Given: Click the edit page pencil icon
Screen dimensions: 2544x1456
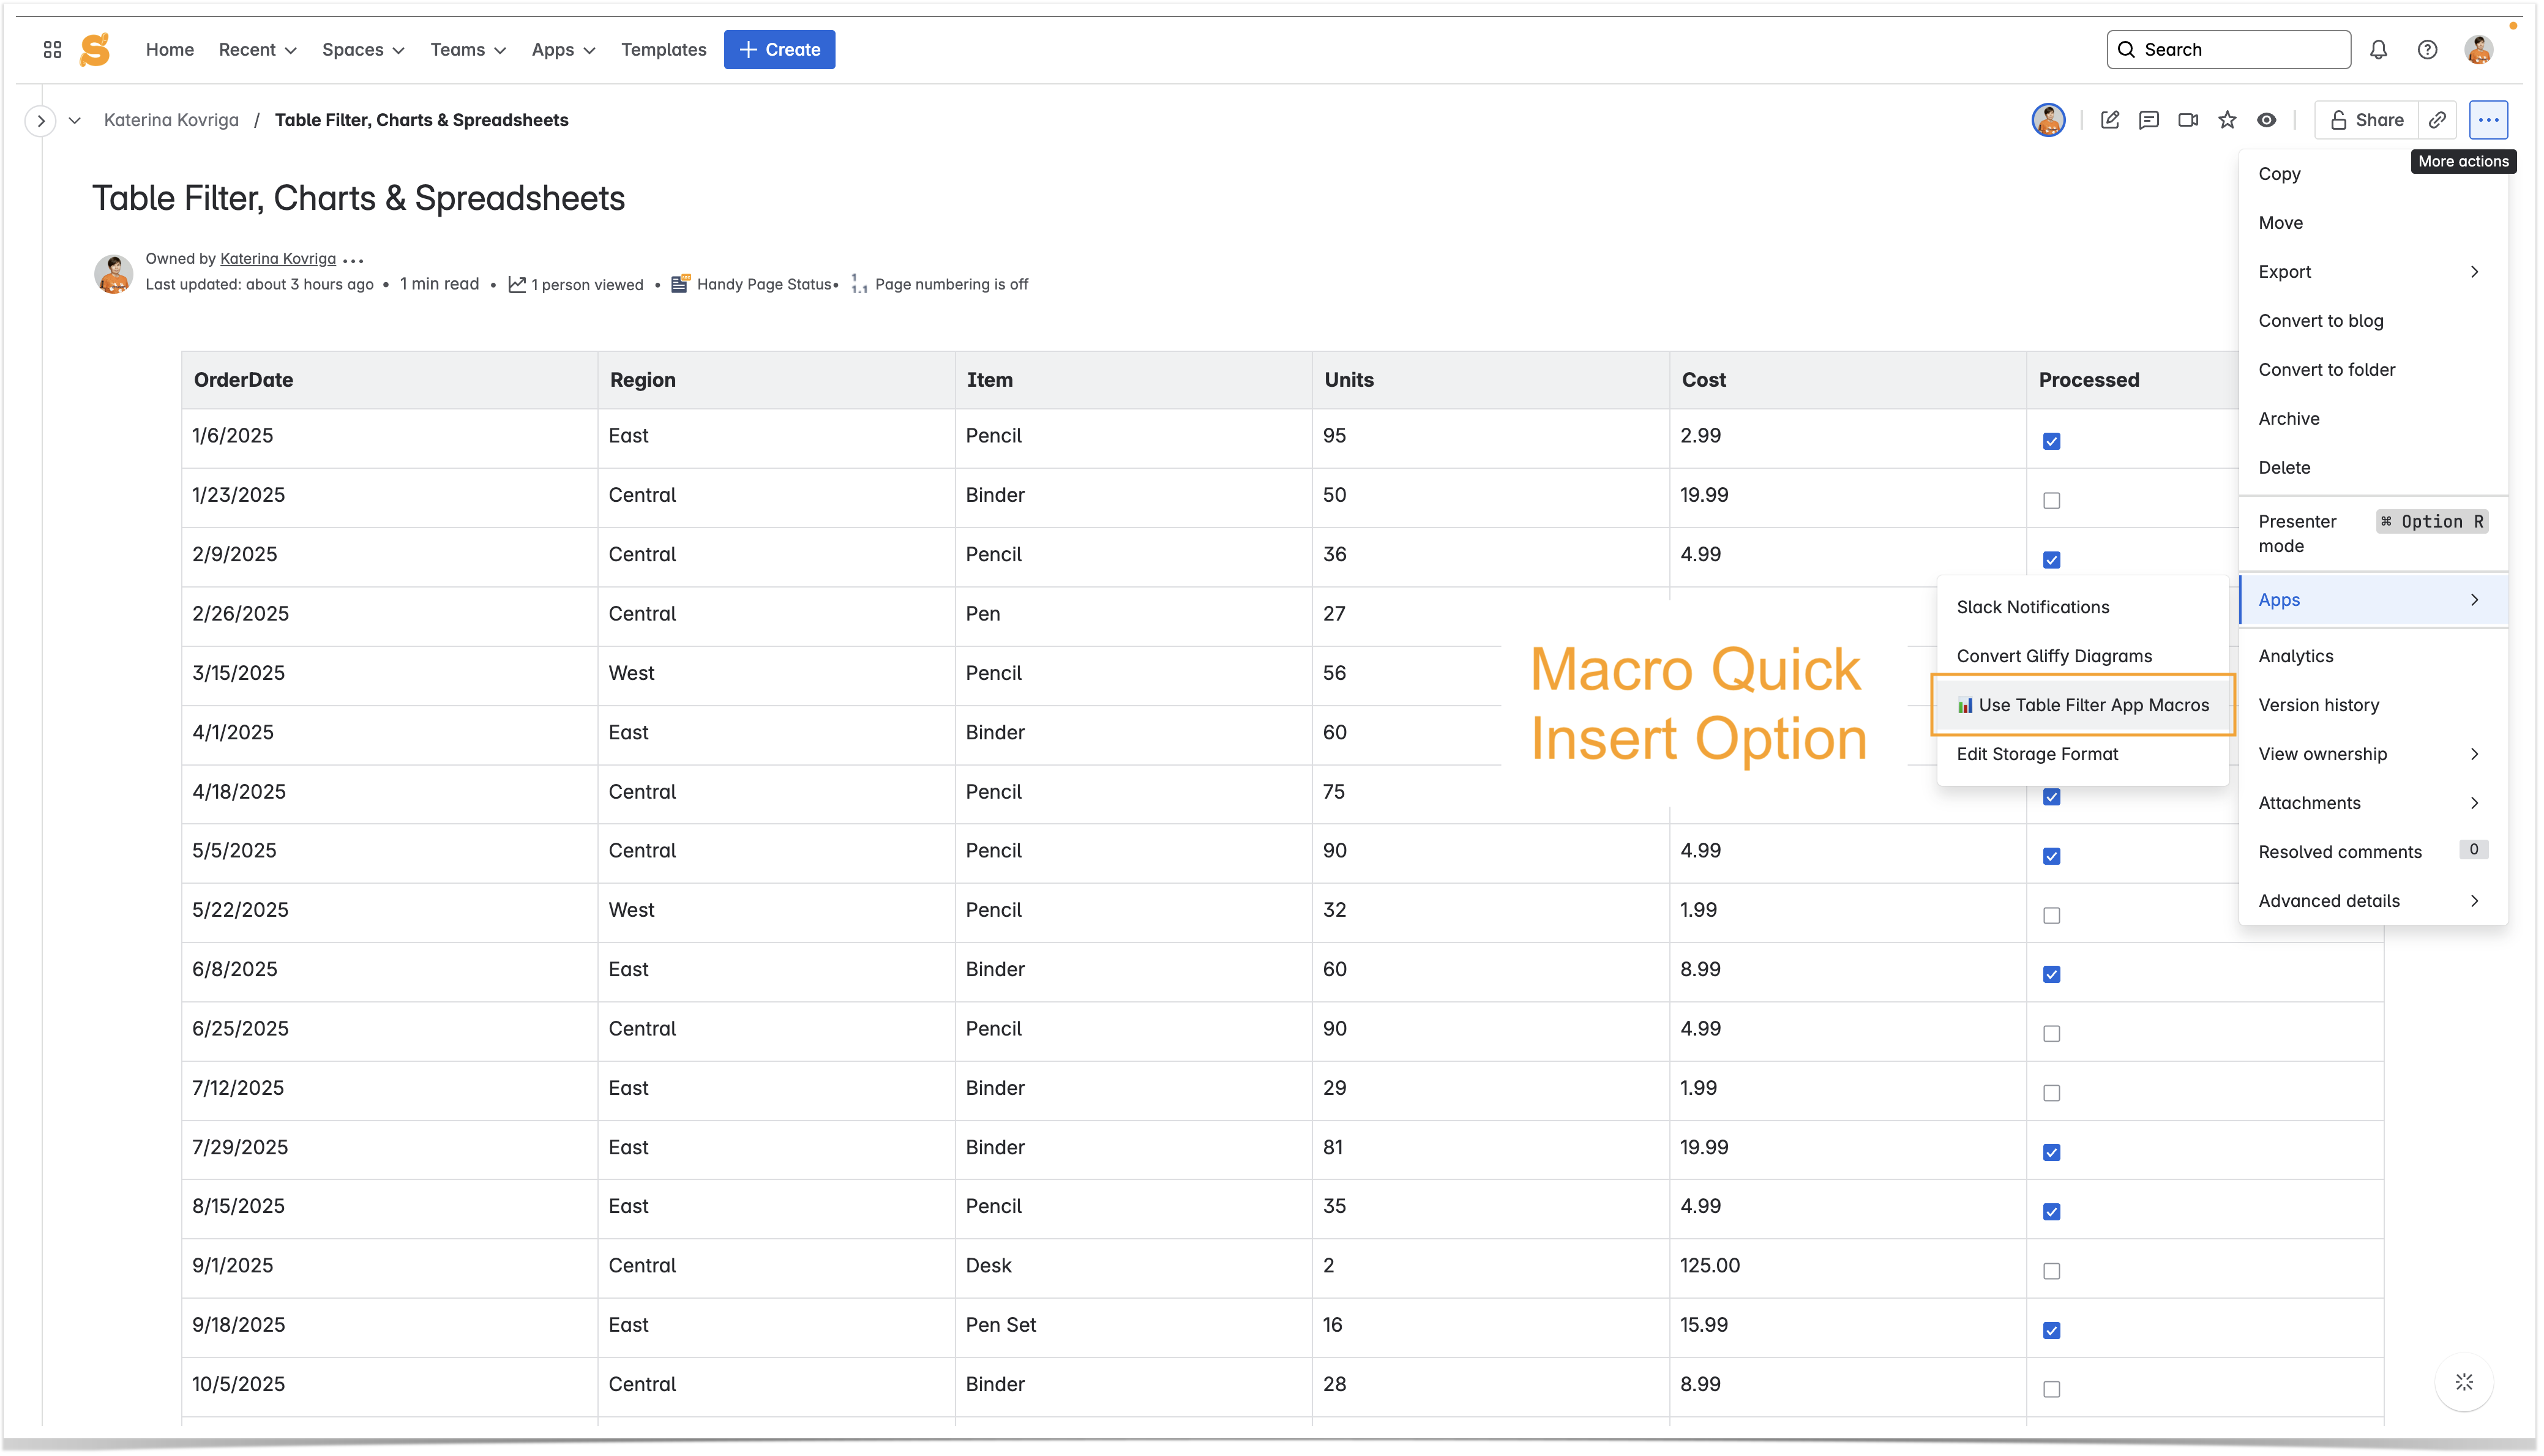Looking at the screenshot, I should 2109,120.
